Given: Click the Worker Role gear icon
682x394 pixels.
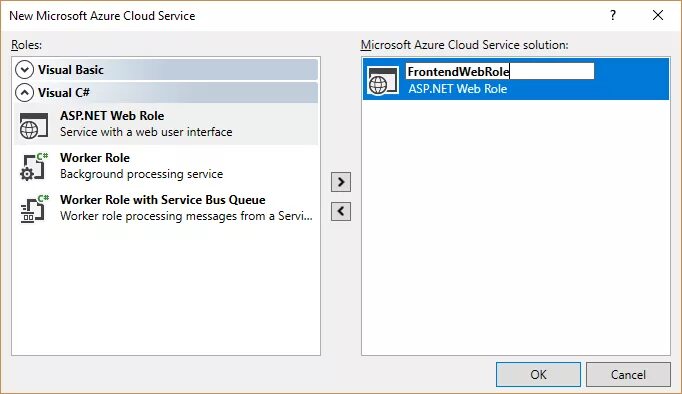Looking at the screenshot, I should tap(34, 166).
